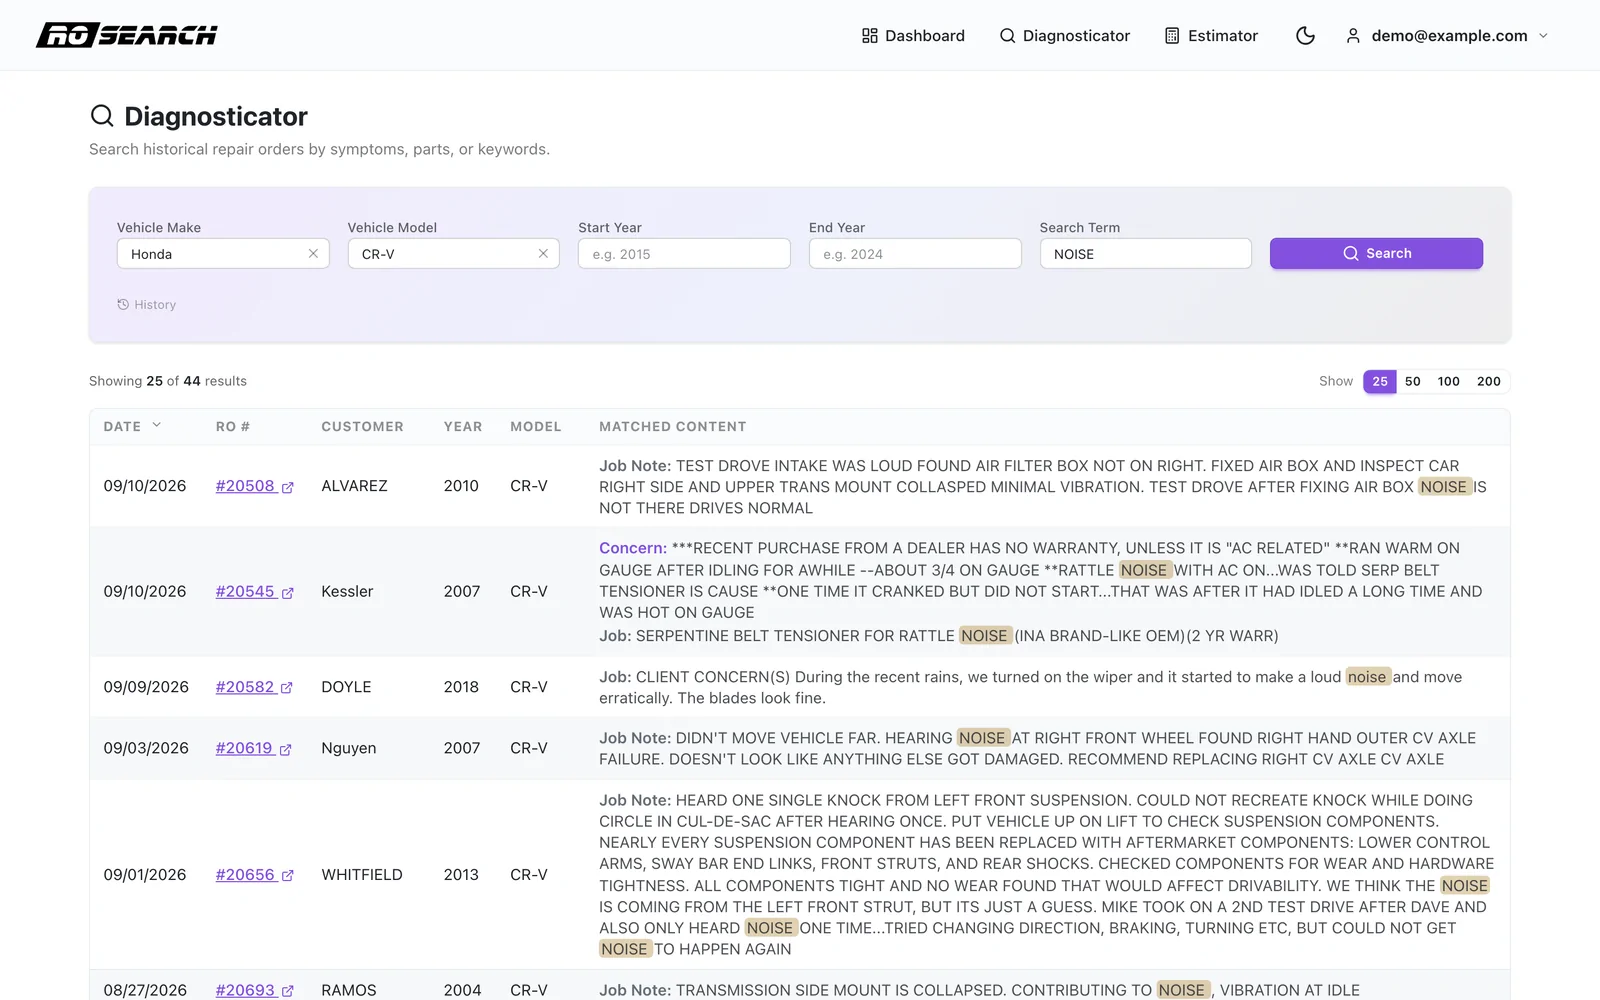
Task: Click the Diagnosticator page heading
Action: 216,116
